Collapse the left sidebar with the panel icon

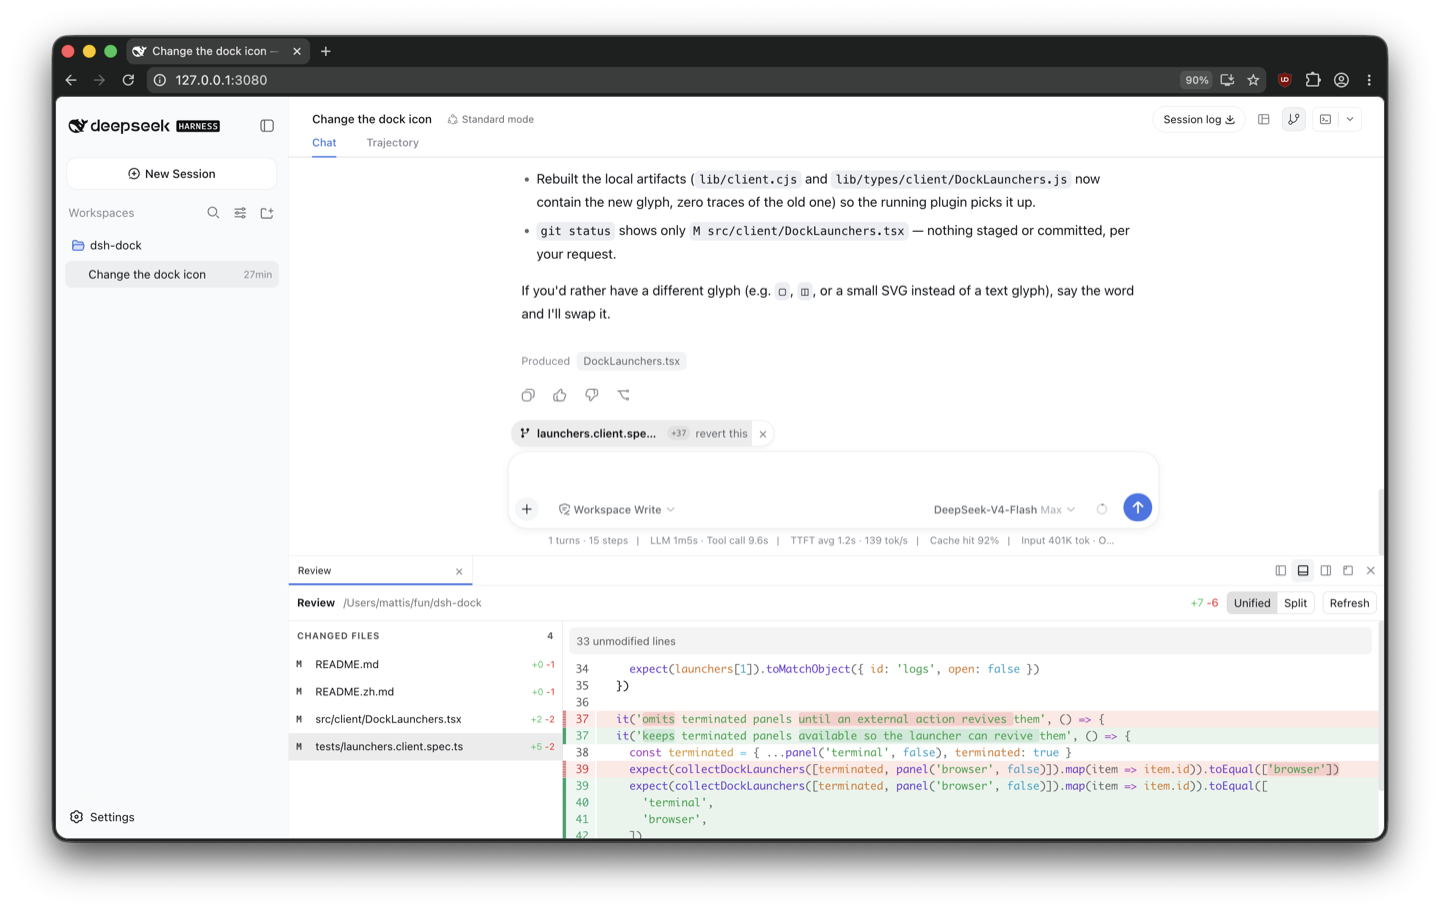tap(267, 126)
